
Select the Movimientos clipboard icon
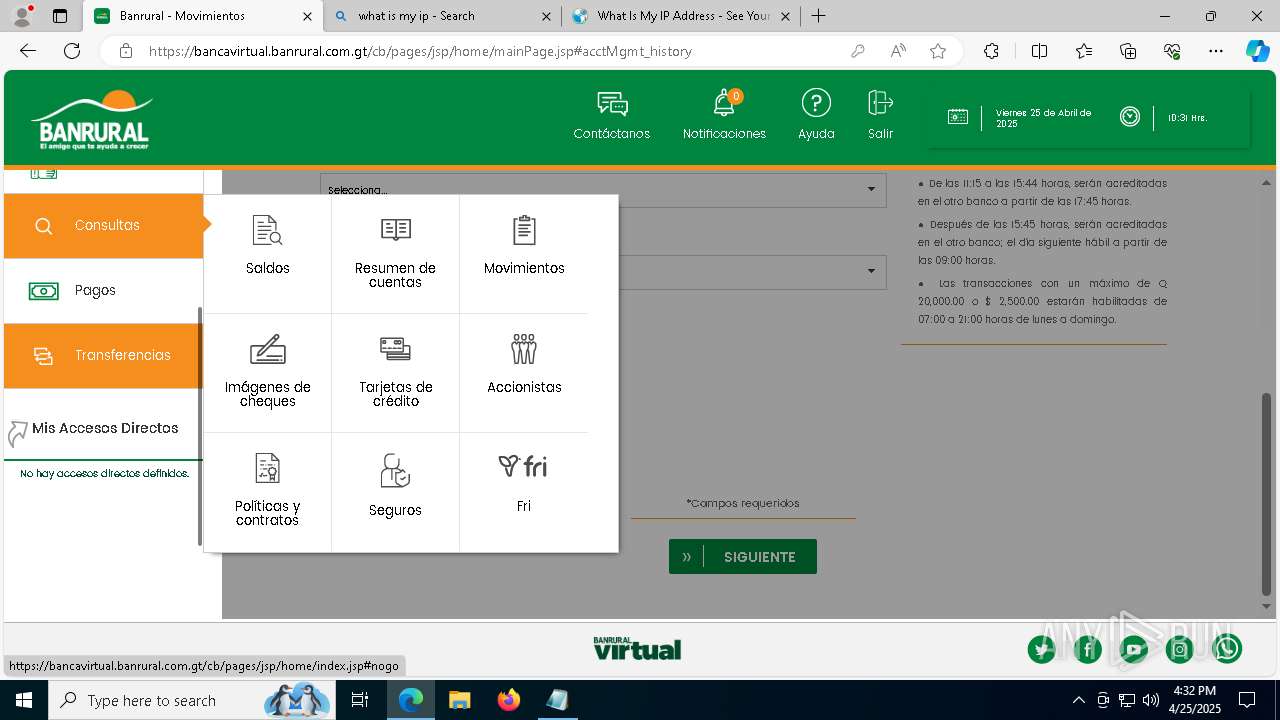click(524, 230)
